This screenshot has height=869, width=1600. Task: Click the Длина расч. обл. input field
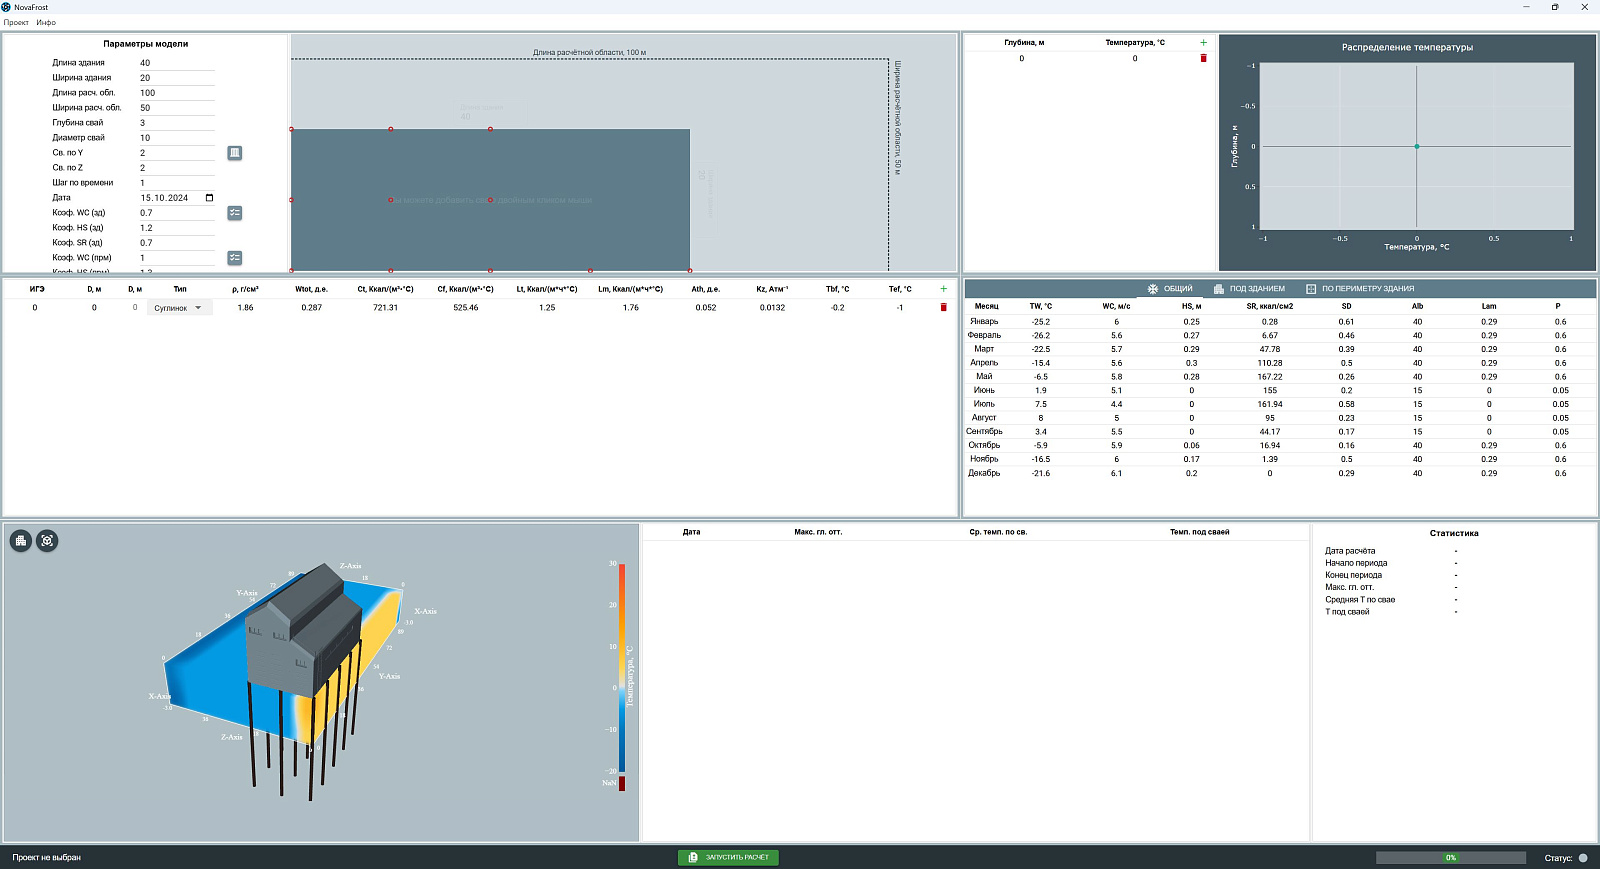(176, 93)
